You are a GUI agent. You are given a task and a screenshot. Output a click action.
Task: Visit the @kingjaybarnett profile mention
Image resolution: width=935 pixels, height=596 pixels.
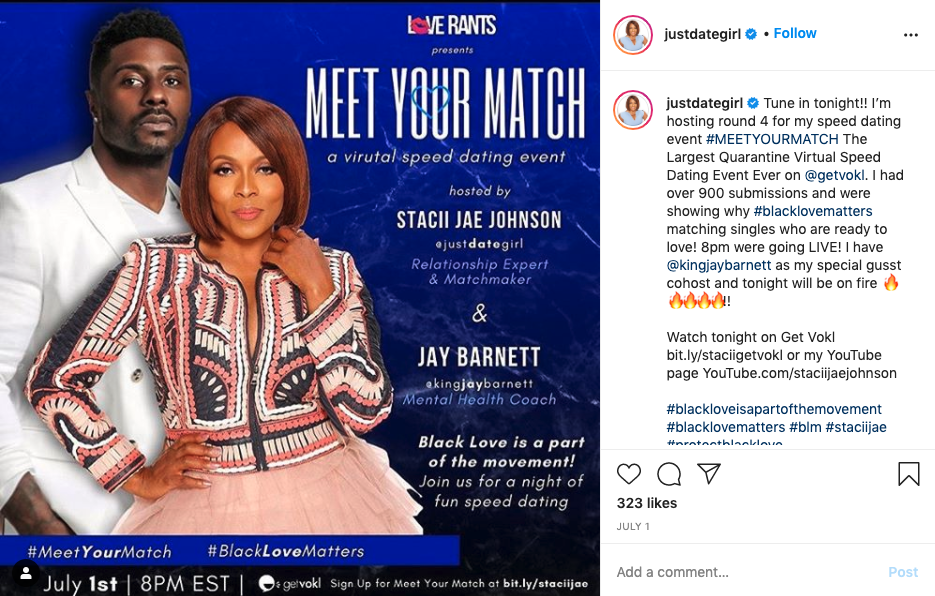(x=719, y=265)
